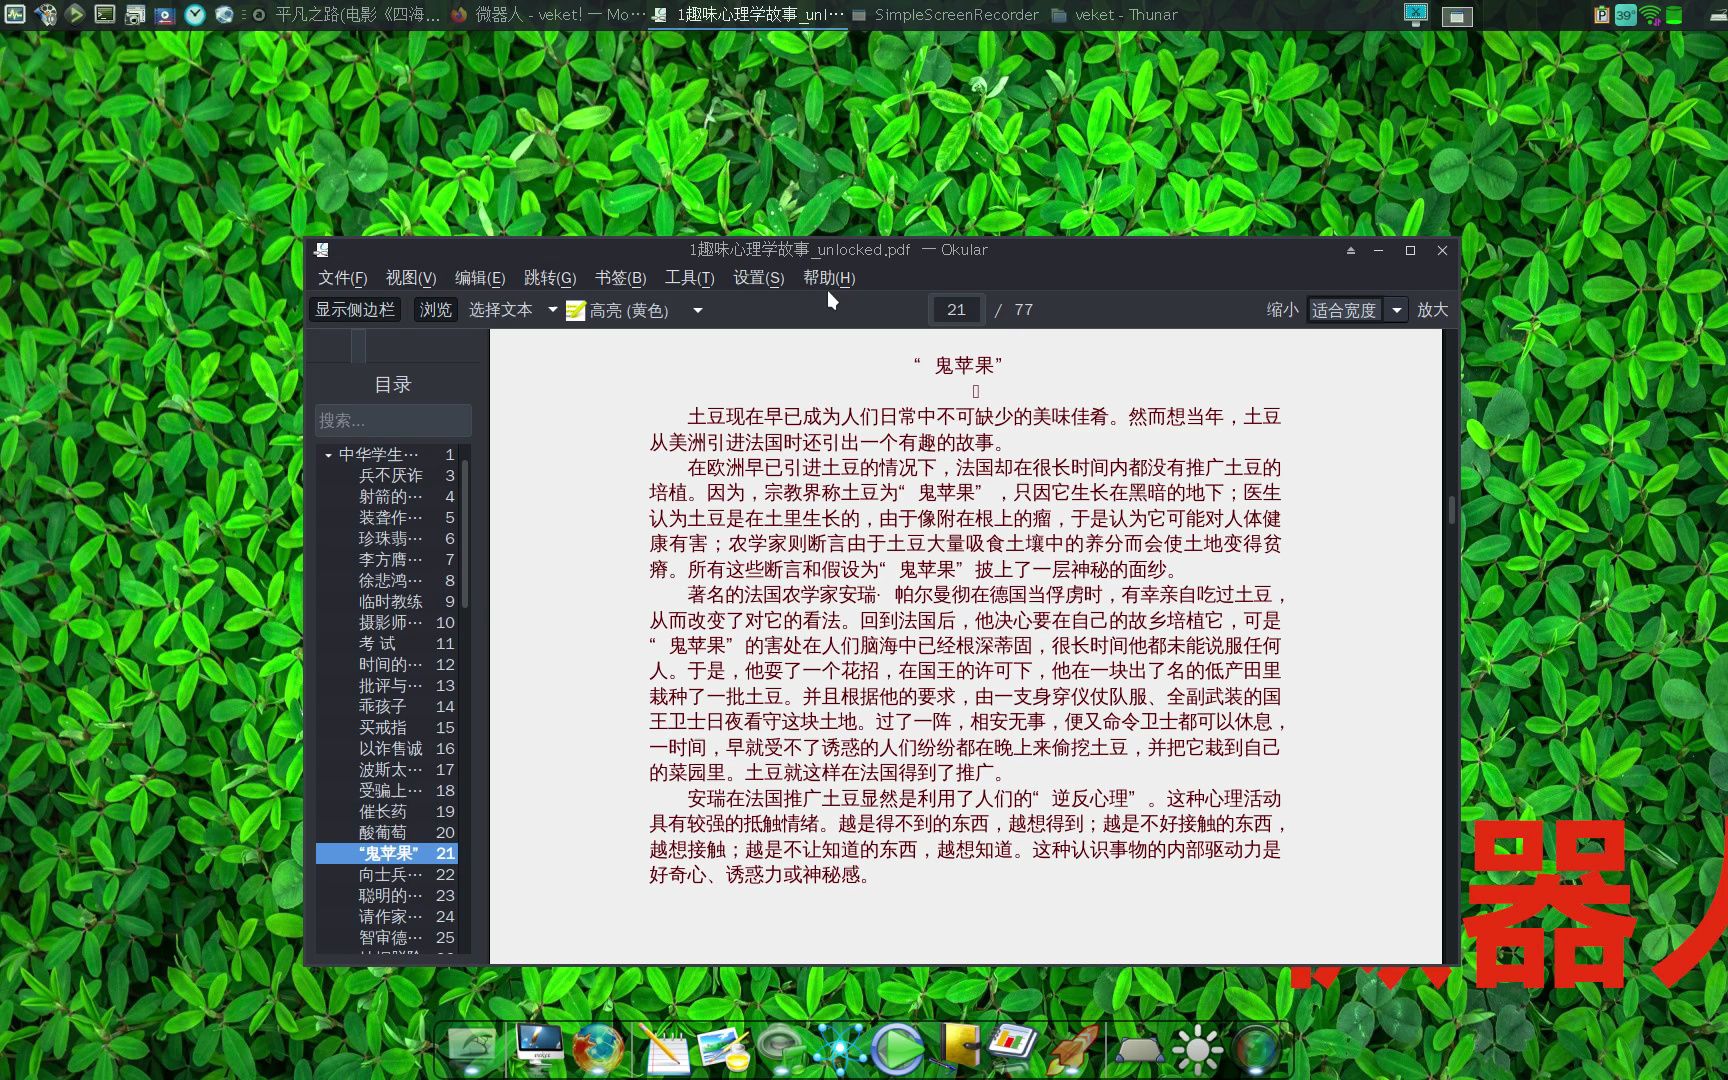Launch the green play media dock icon
This screenshot has height=1080, width=1728.
tap(898, 1048)
